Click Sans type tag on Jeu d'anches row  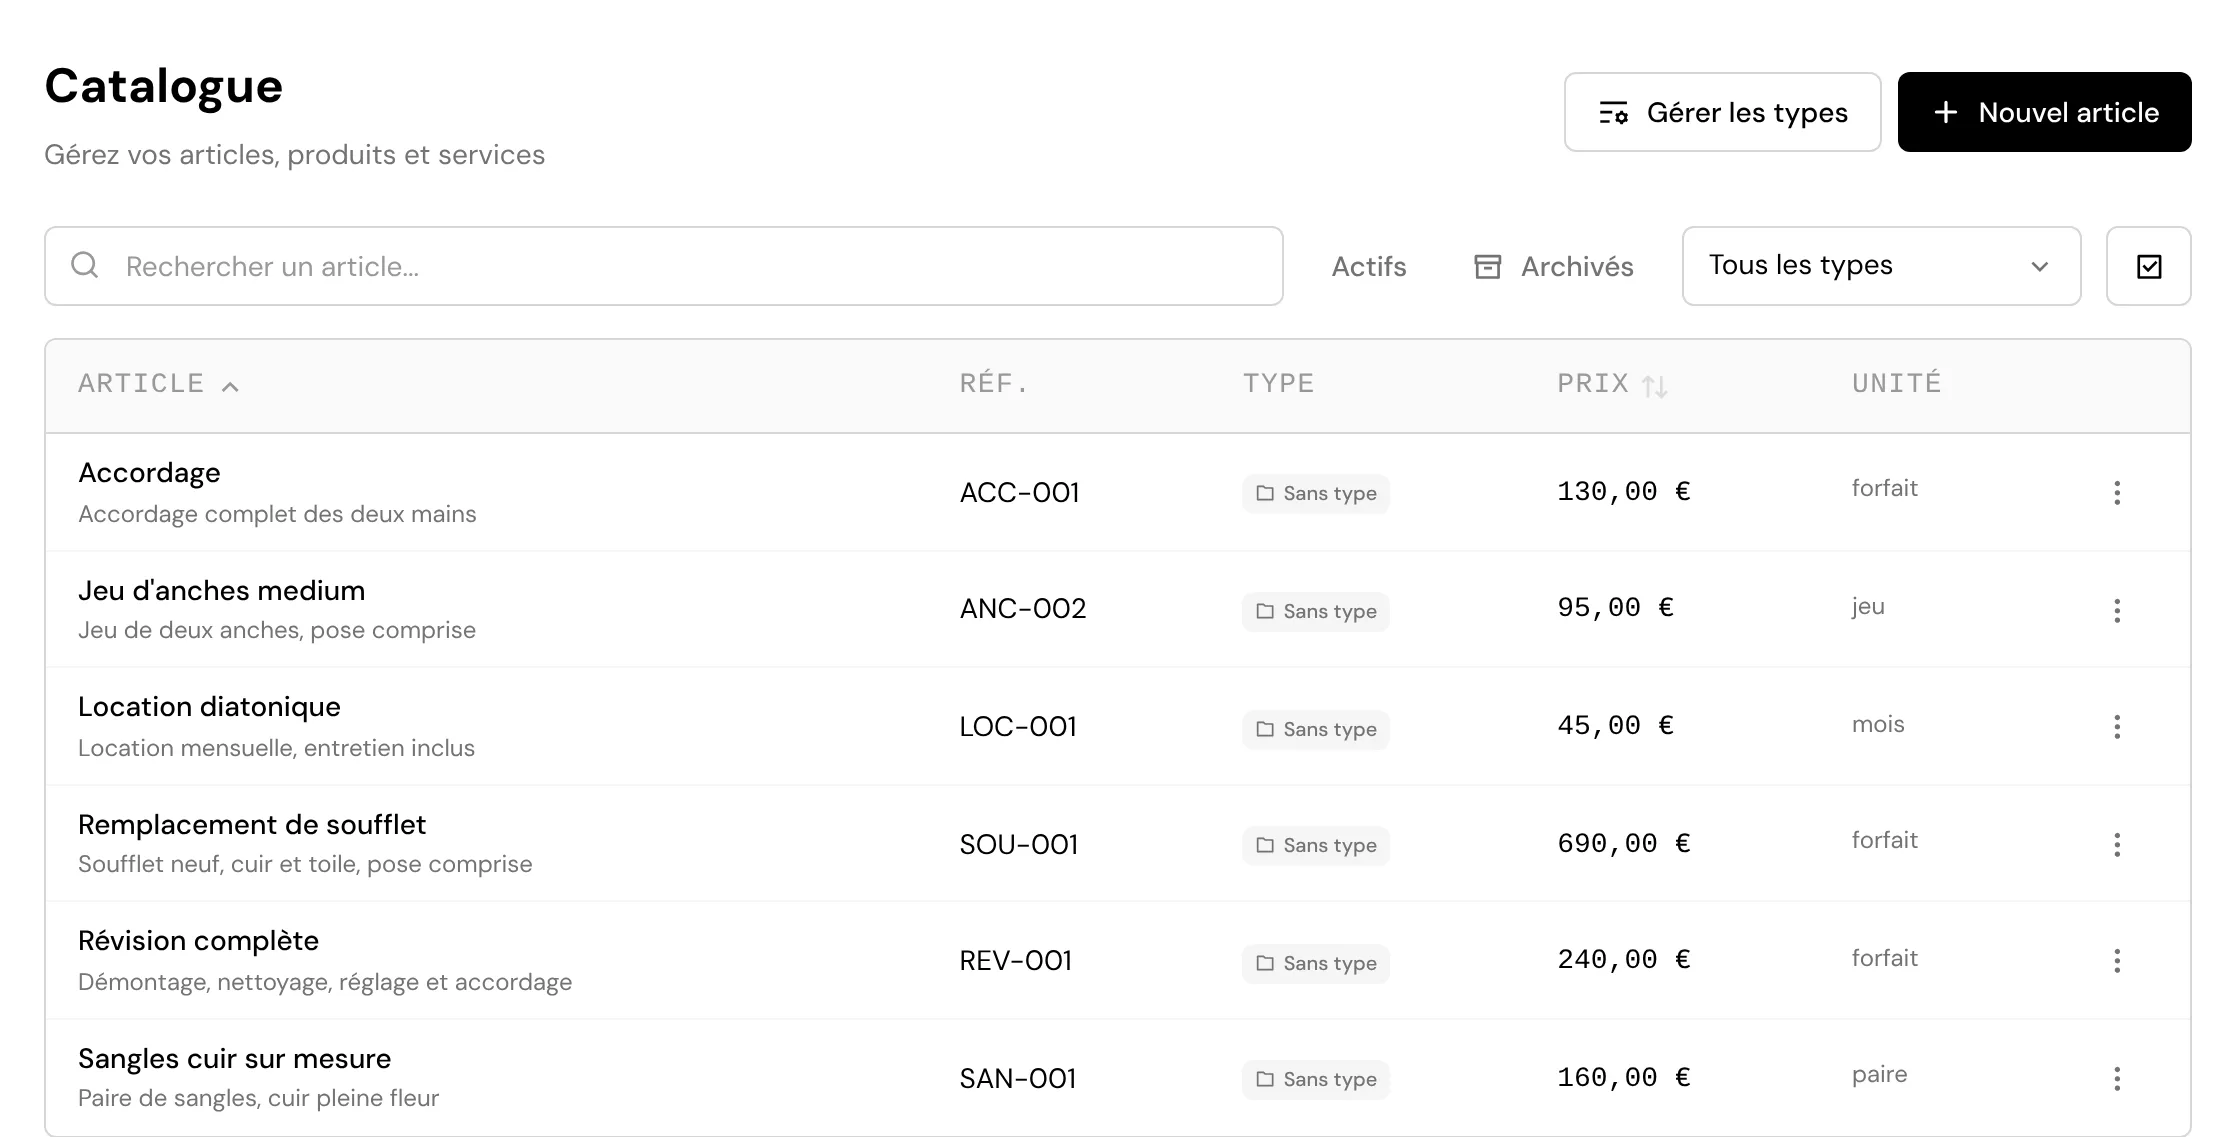tap(1316, 611)
